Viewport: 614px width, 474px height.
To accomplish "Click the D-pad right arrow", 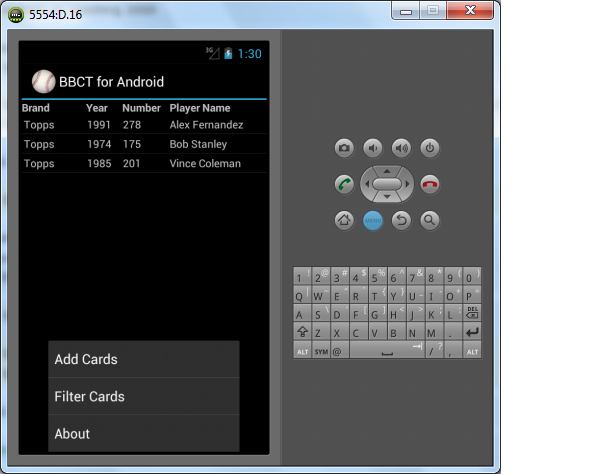I will coord(407,184).
